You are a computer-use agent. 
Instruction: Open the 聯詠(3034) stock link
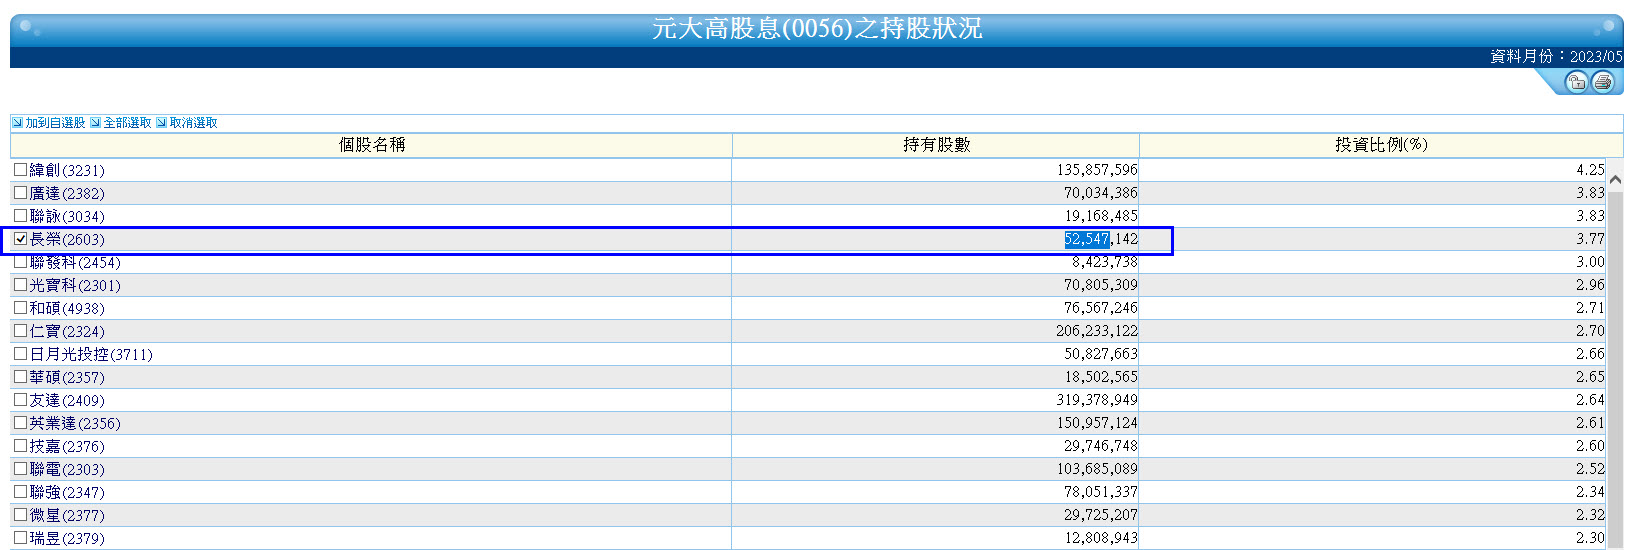[67, 217]
